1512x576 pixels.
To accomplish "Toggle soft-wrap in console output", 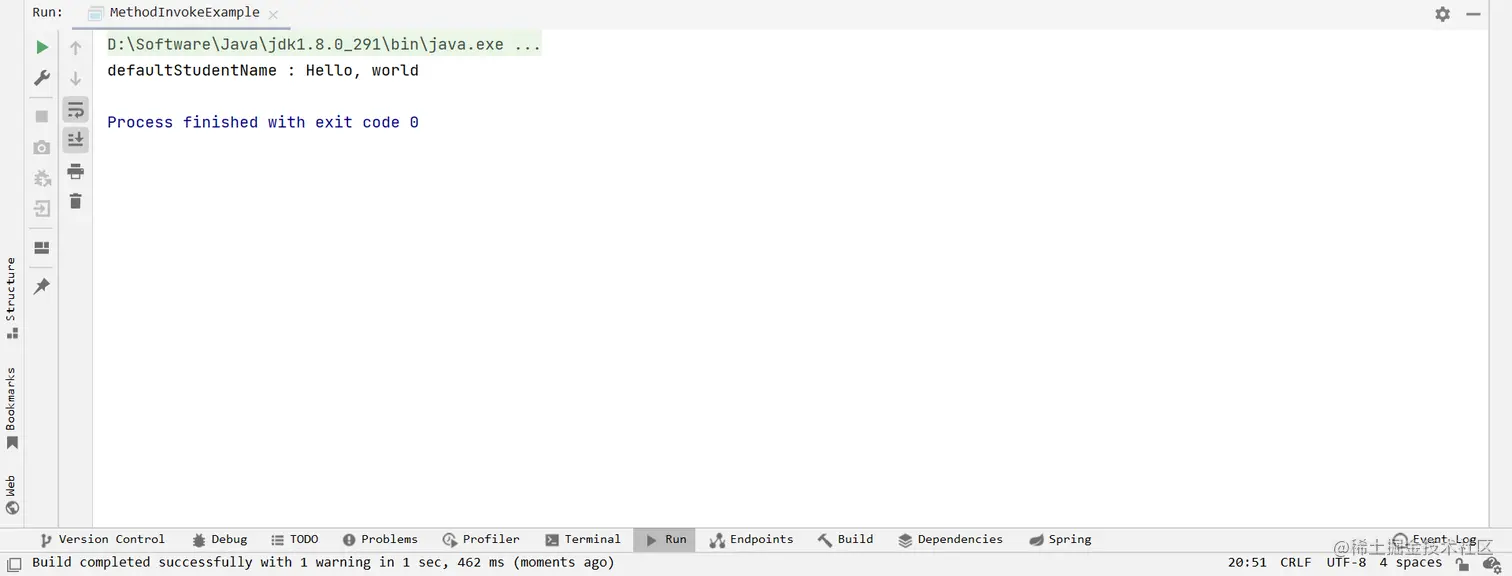I will point(75,109).
